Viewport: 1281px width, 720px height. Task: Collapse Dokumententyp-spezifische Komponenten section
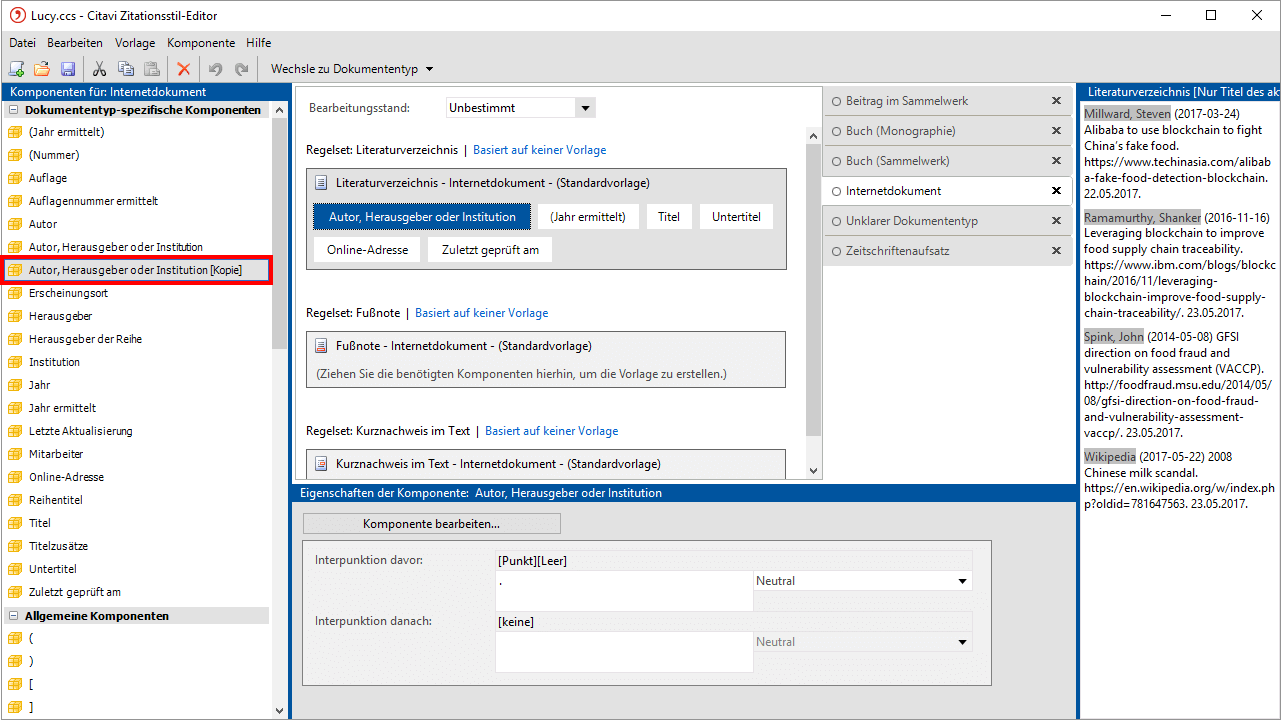pyautogui.click(x=14, y=110)
